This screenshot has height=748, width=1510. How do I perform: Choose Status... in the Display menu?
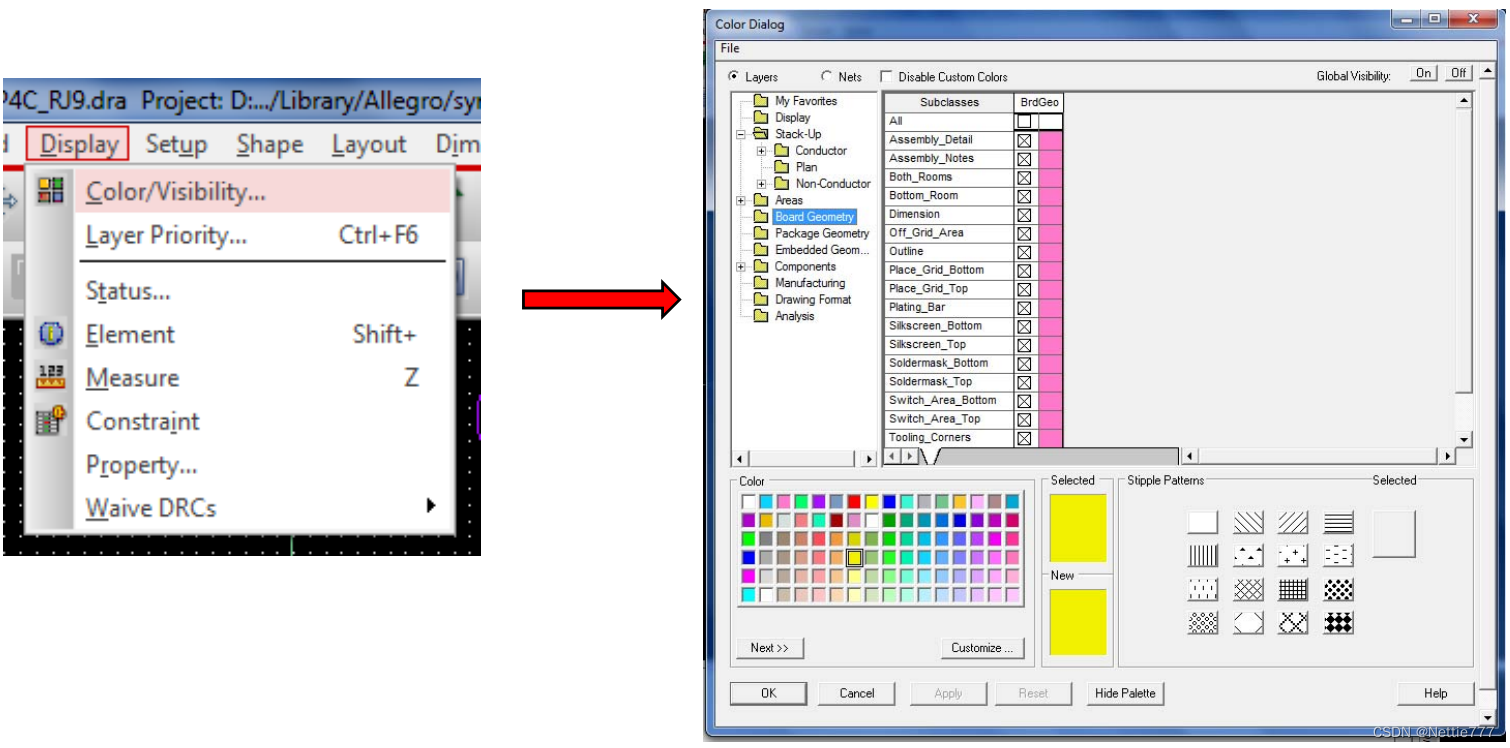coord(264,291)
